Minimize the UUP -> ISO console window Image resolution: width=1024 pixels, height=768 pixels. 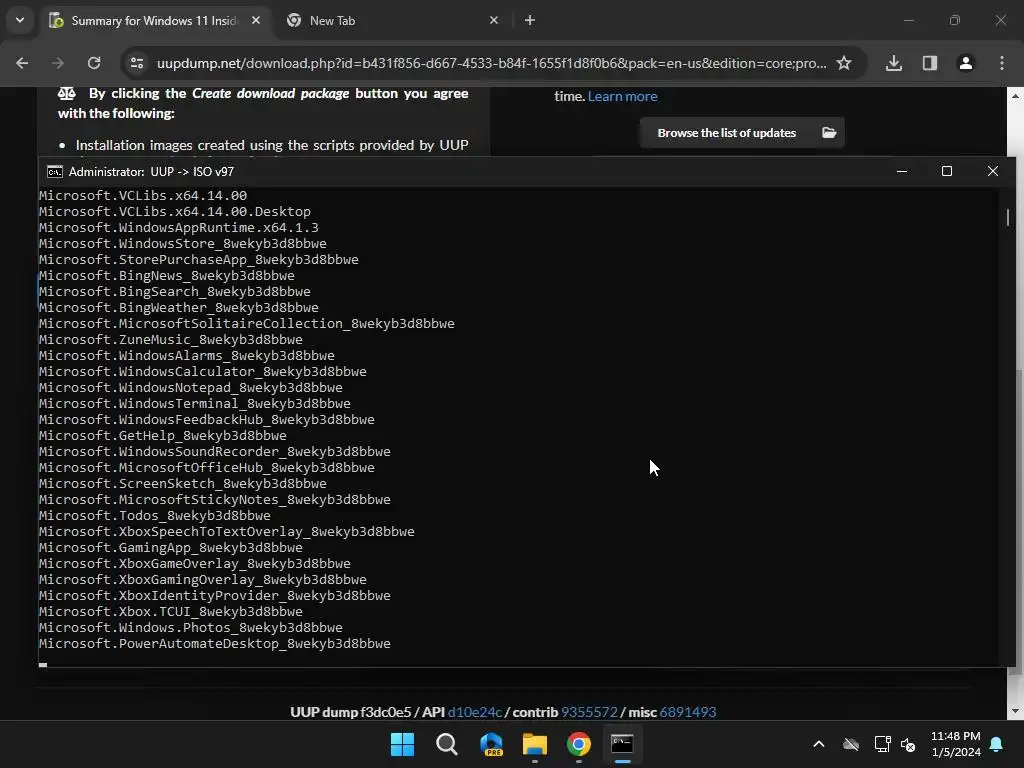point(902,171)
